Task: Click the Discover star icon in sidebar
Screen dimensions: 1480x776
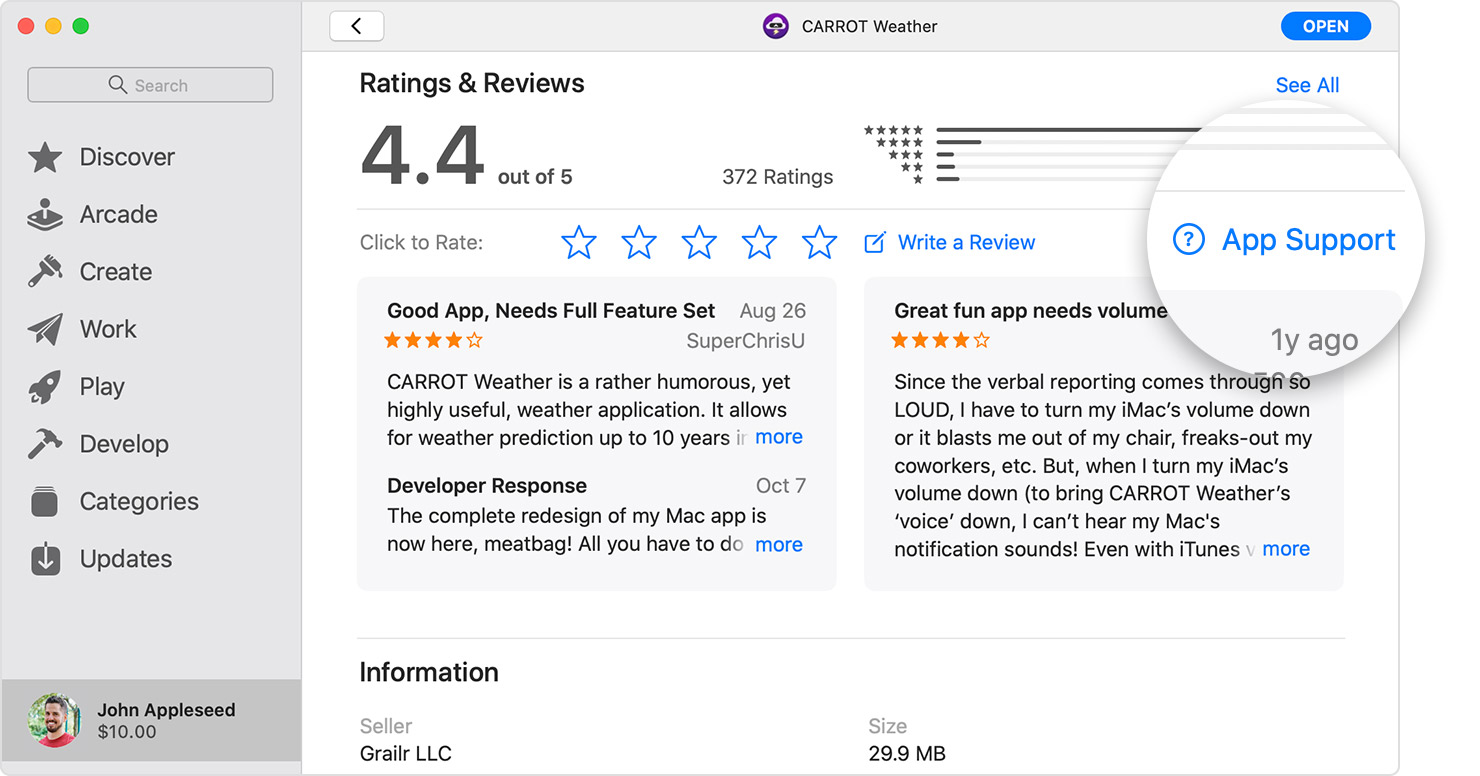Action: (x=45, y=157)
